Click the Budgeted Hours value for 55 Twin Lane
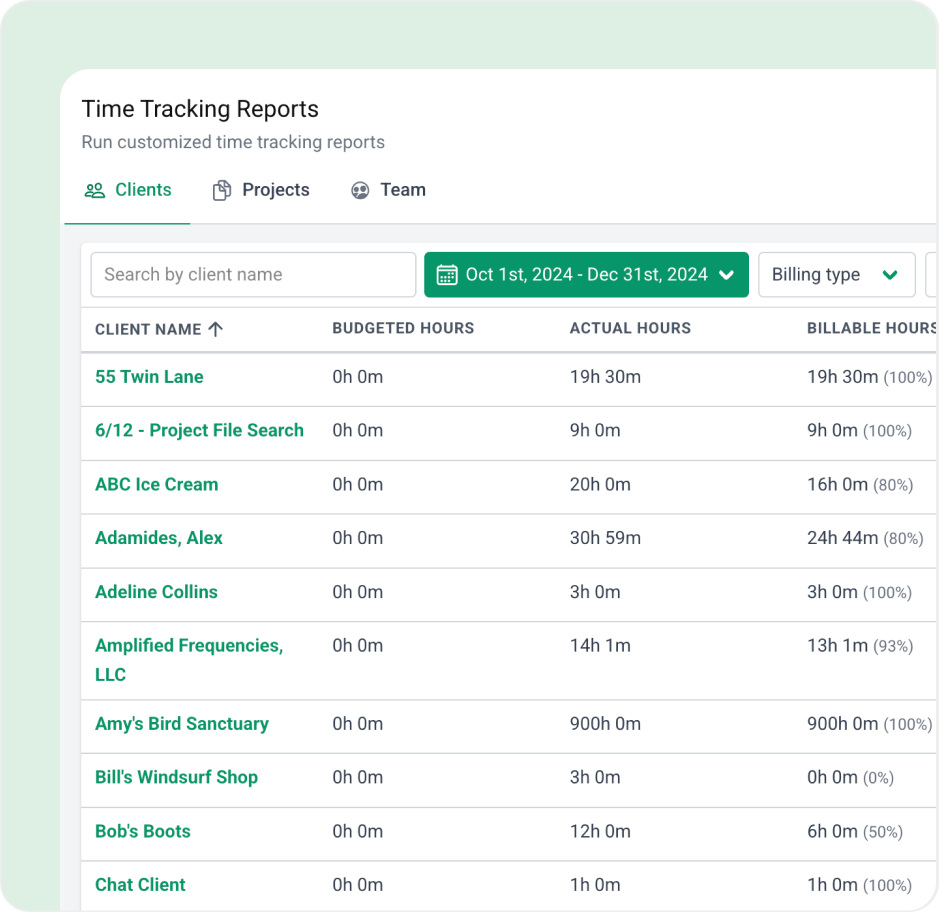This screenshot has height=912, width=939. tap(358, 377)
